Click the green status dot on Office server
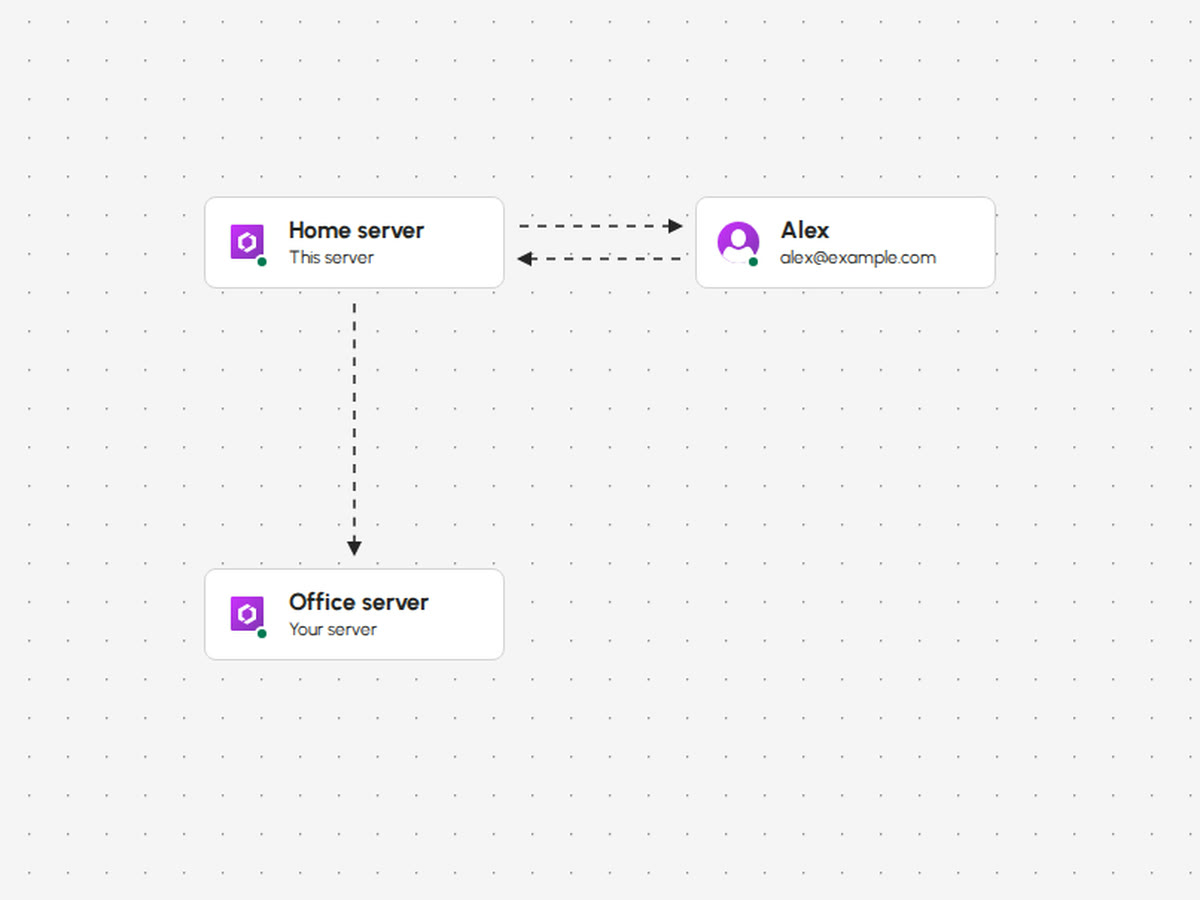 (x=262, y=633)
